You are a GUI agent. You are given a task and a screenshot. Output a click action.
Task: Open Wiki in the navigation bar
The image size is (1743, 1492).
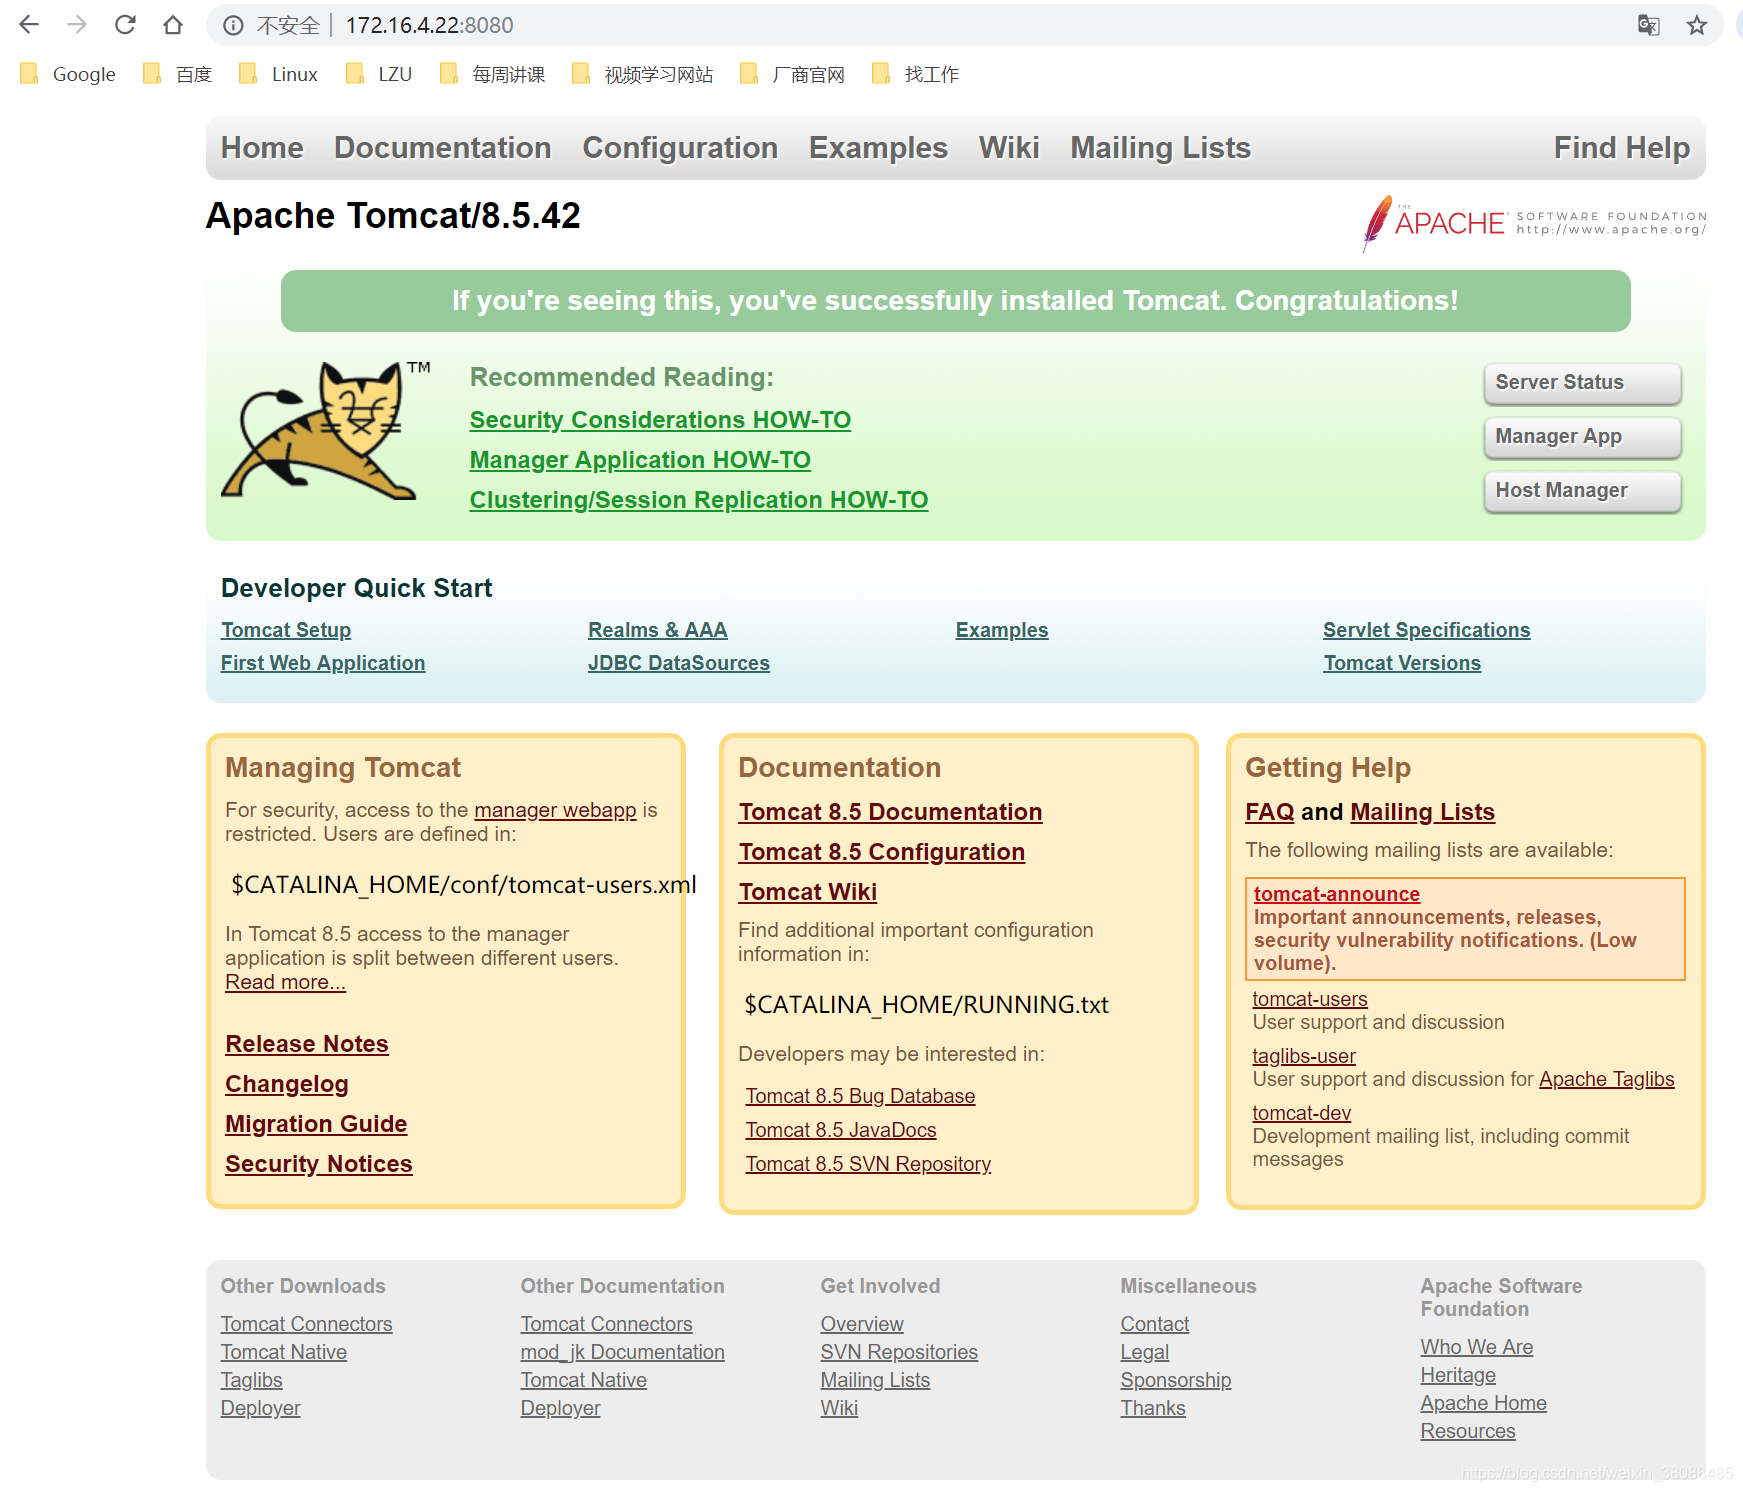point(1009,148)
